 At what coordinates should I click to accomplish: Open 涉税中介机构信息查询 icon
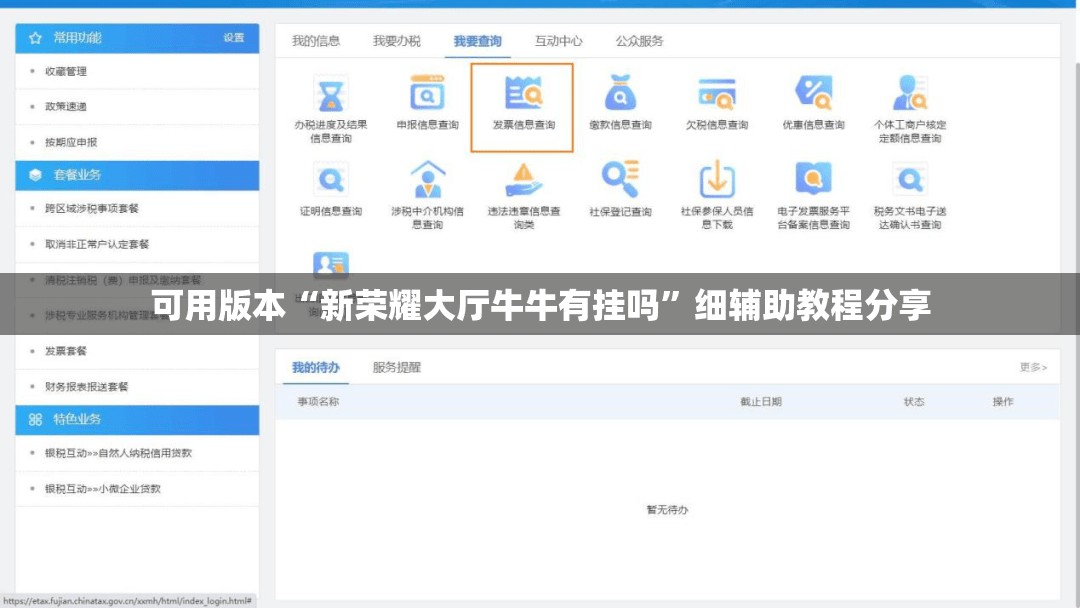[427, 179]
